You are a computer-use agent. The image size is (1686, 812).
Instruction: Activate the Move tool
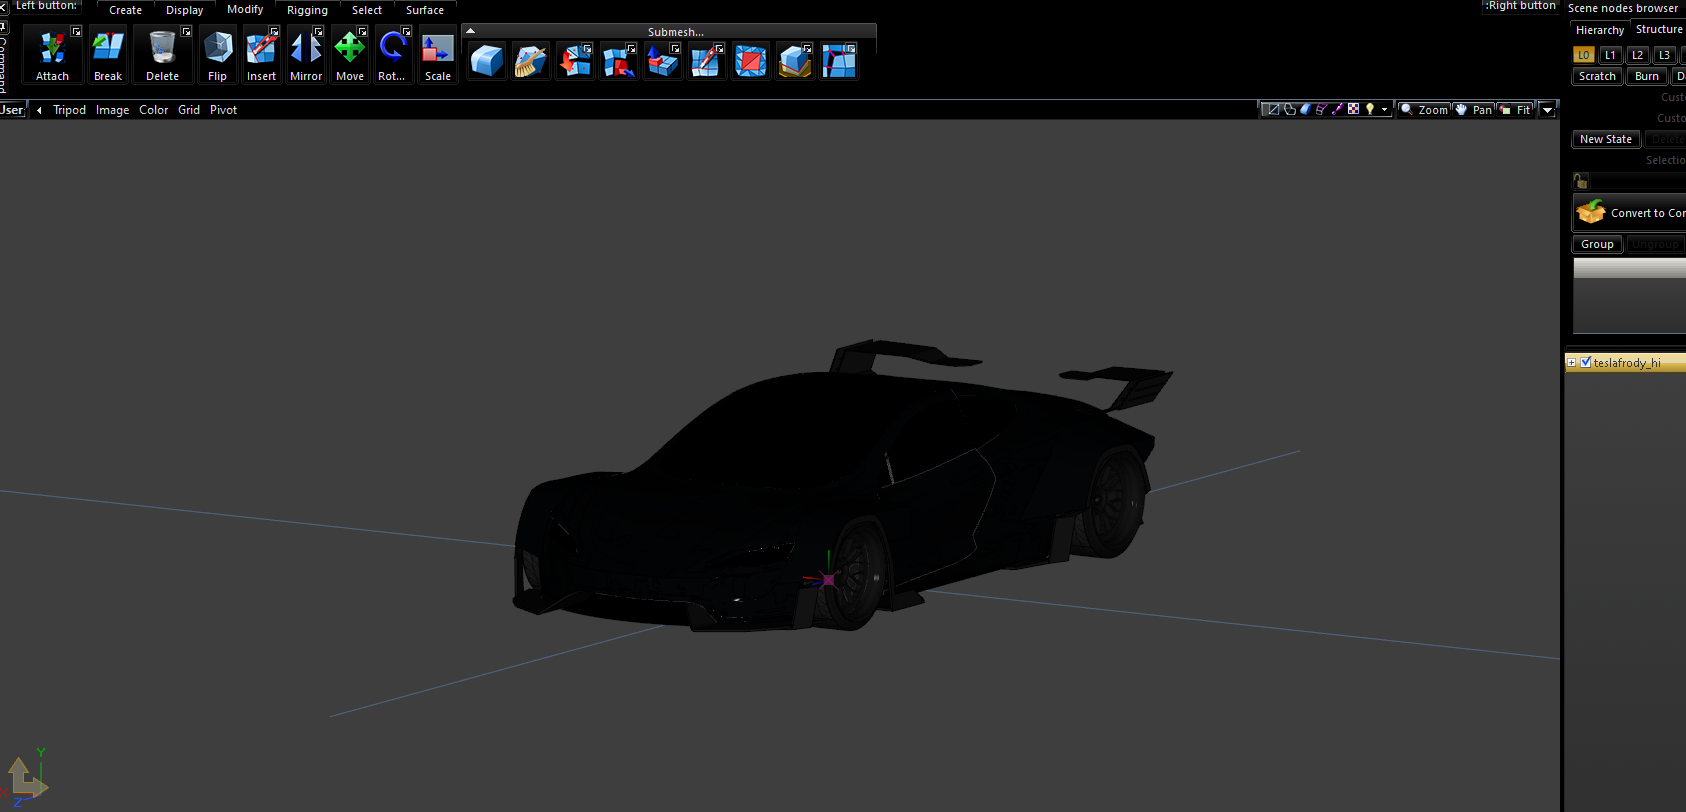tap(350, 55)
